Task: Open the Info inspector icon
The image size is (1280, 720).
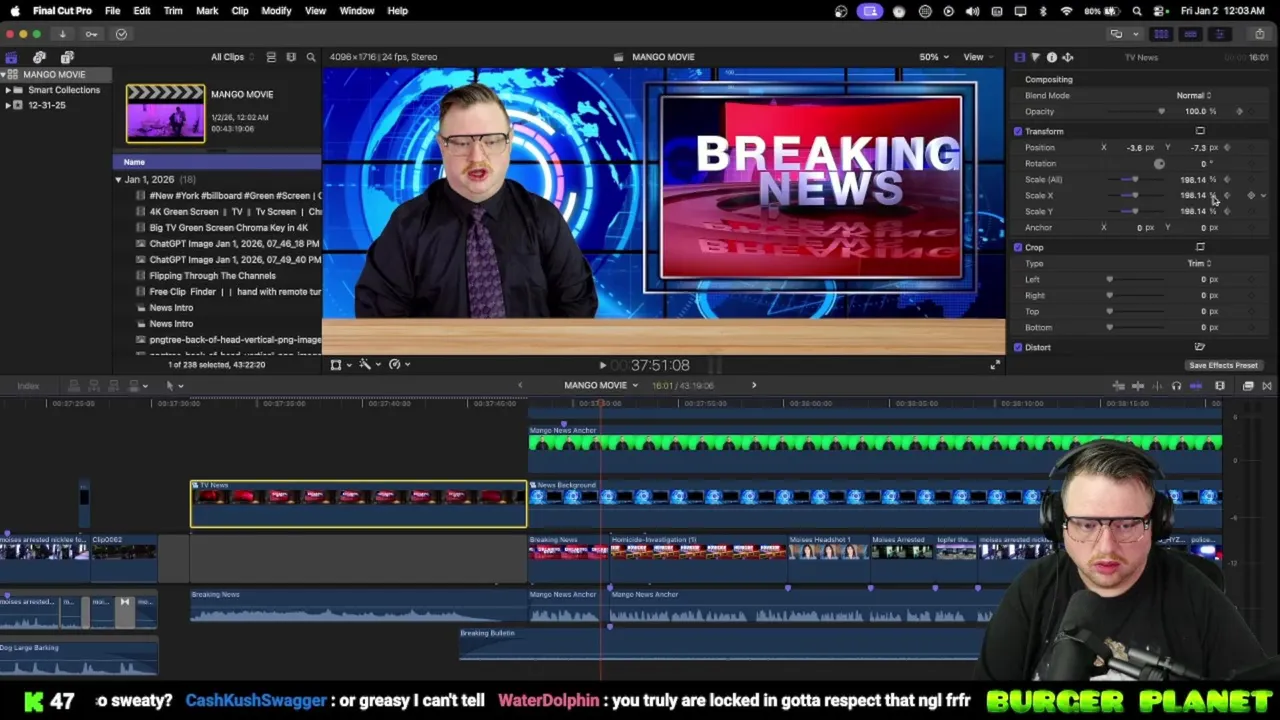Action: 1051,57
